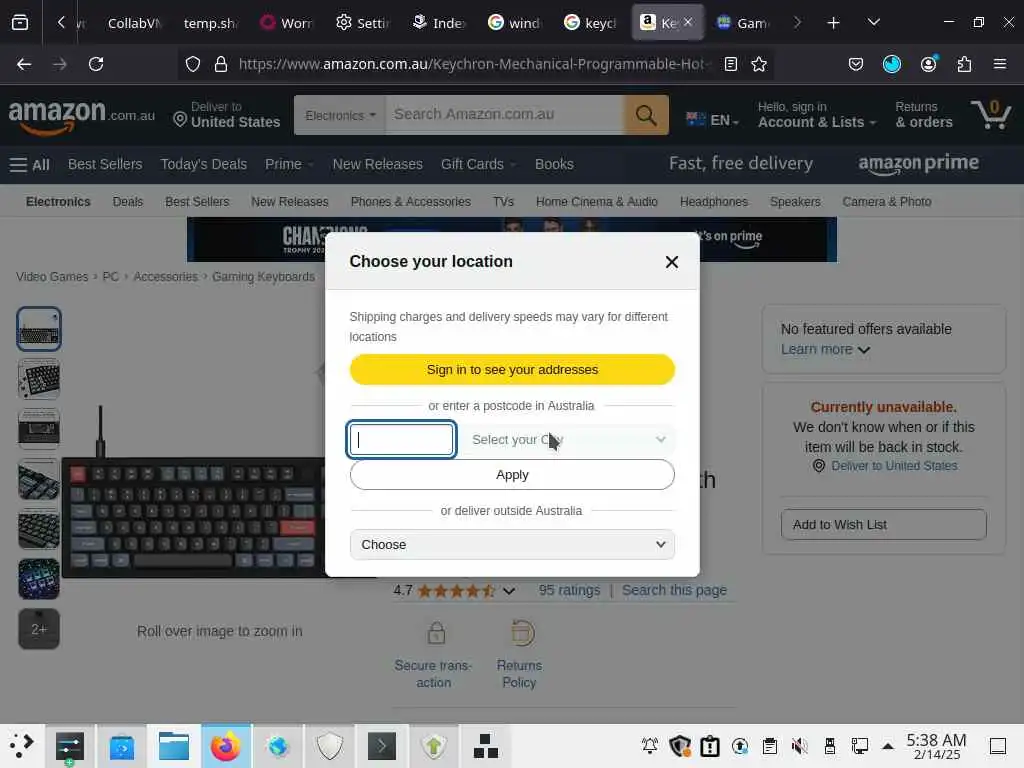The image size is (1024, 768).
Task: Bookmark this page with star icon
Action: pyautogui.click(x=759, y=64)
